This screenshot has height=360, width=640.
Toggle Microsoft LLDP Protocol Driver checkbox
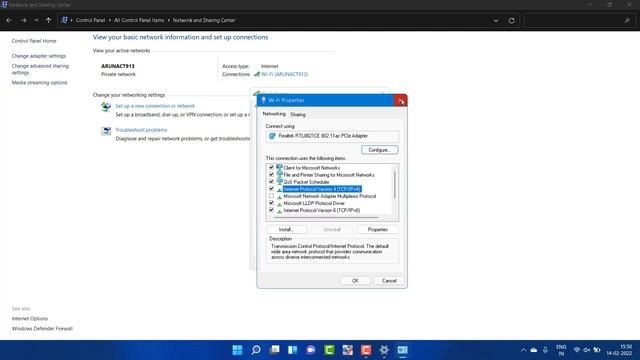pyautogui.click(x=271, y=203)
